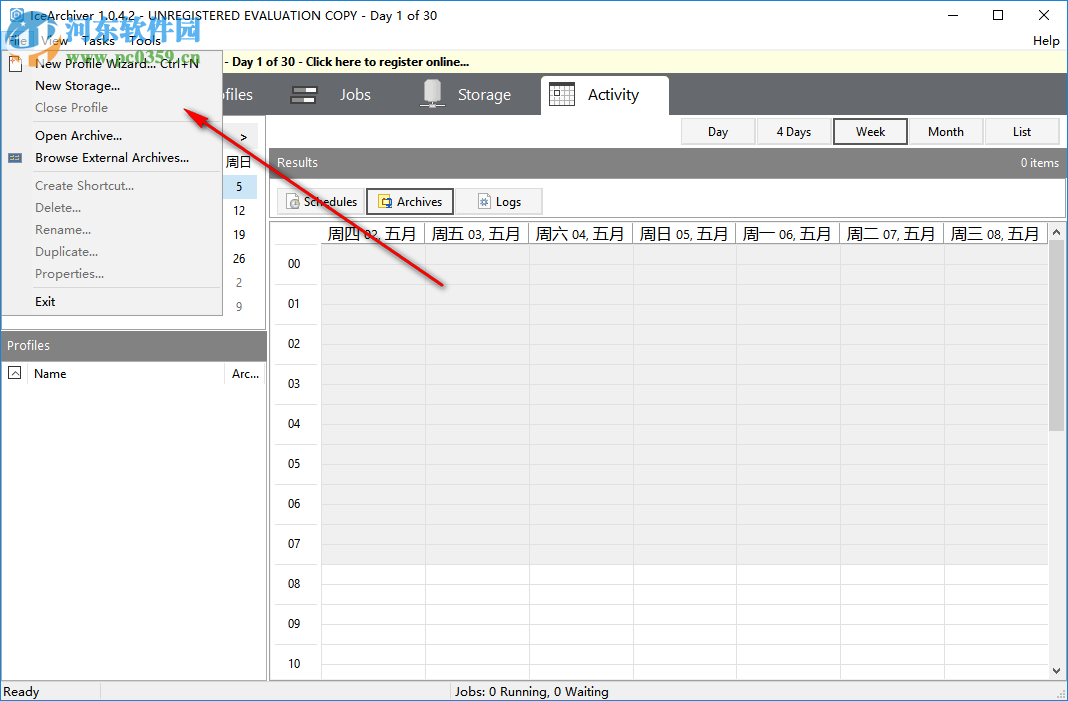
Task: Select day 12 in the mini calendar
Action: (239, 211)
